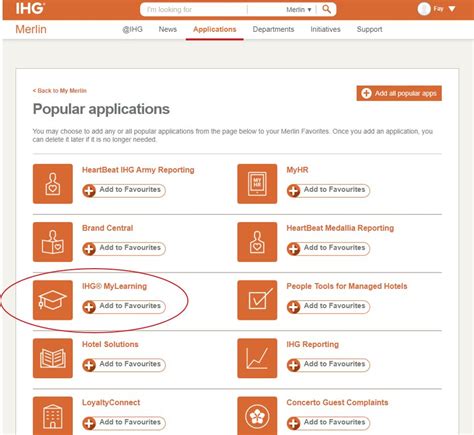Expand the user menu arrow beside Fay
This screenshot has height=435, width=474.
pyautogui.click(x=452, y=9)
